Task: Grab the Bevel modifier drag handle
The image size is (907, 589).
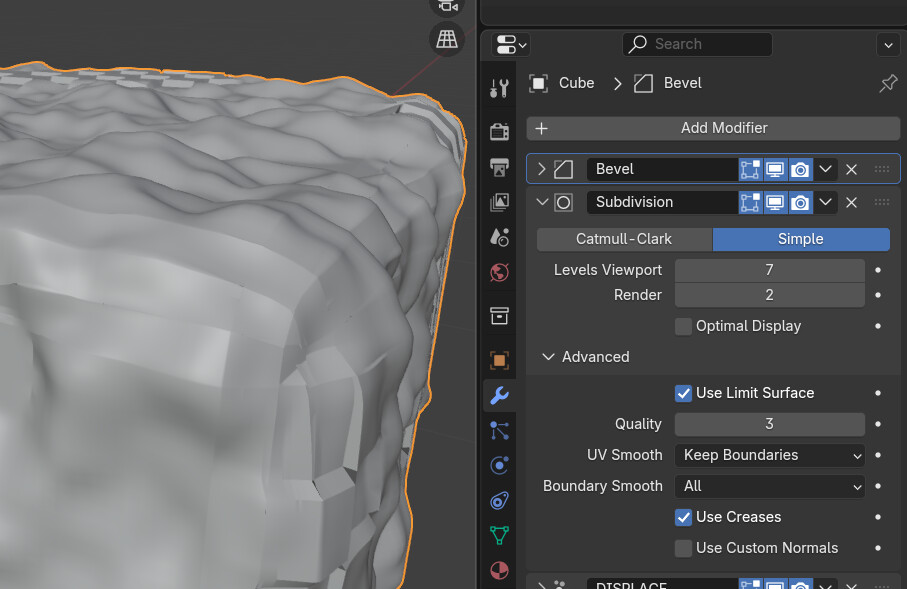Action: [882, 170]
